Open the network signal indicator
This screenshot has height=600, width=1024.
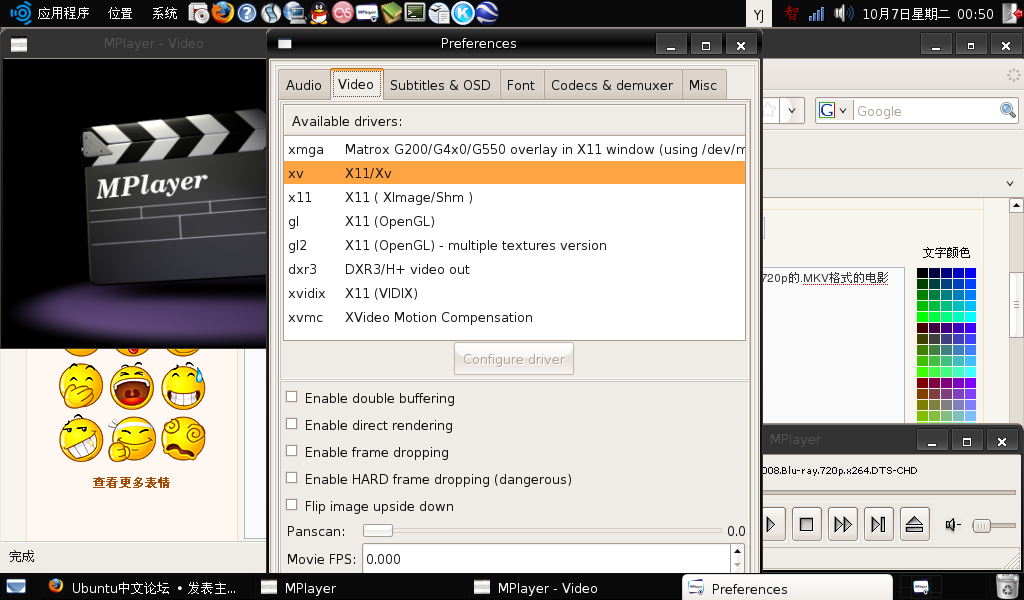click(x=816, y=13)
